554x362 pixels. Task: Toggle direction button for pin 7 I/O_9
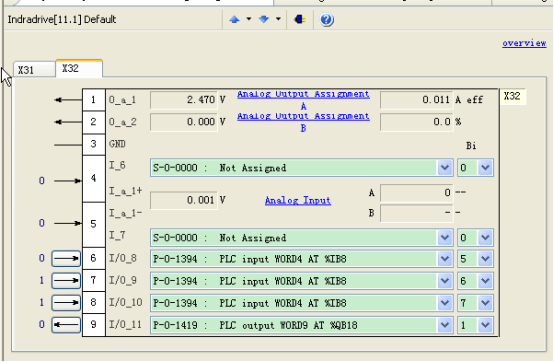(x=66, y=281)
